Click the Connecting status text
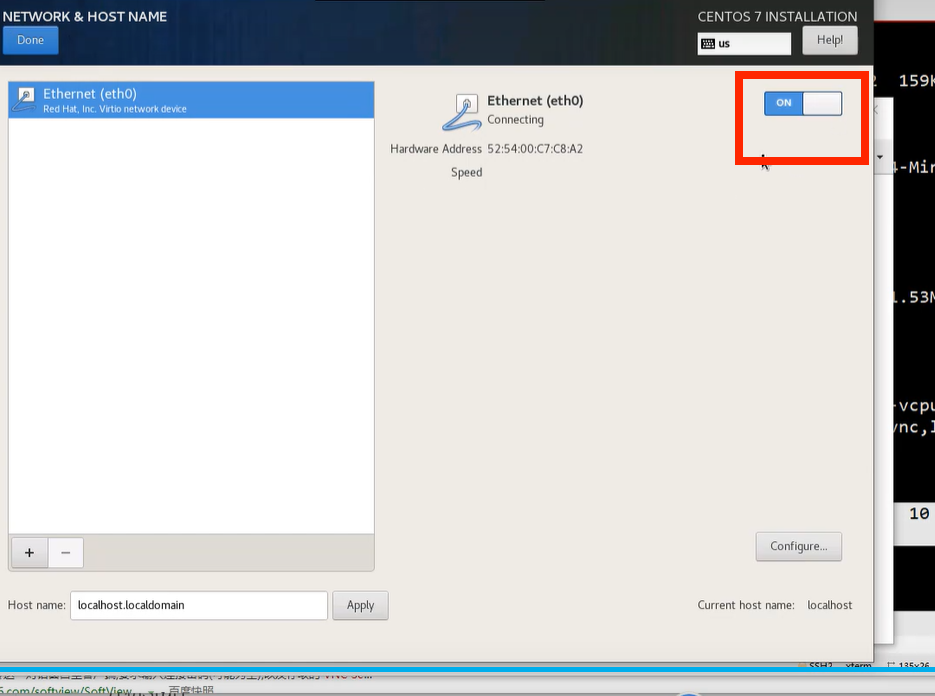Image resolution: width=935 pixels, height=696 pixels. click(x=515, y=120)
